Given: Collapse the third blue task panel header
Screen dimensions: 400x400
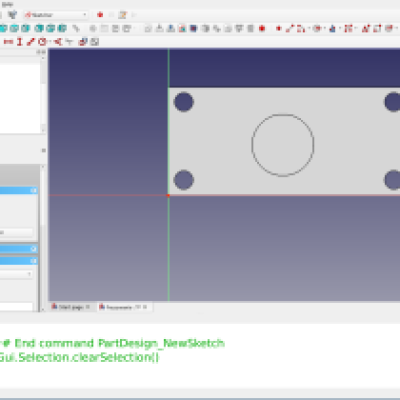Looking at the screenshot, I should (x=34, y=261).
